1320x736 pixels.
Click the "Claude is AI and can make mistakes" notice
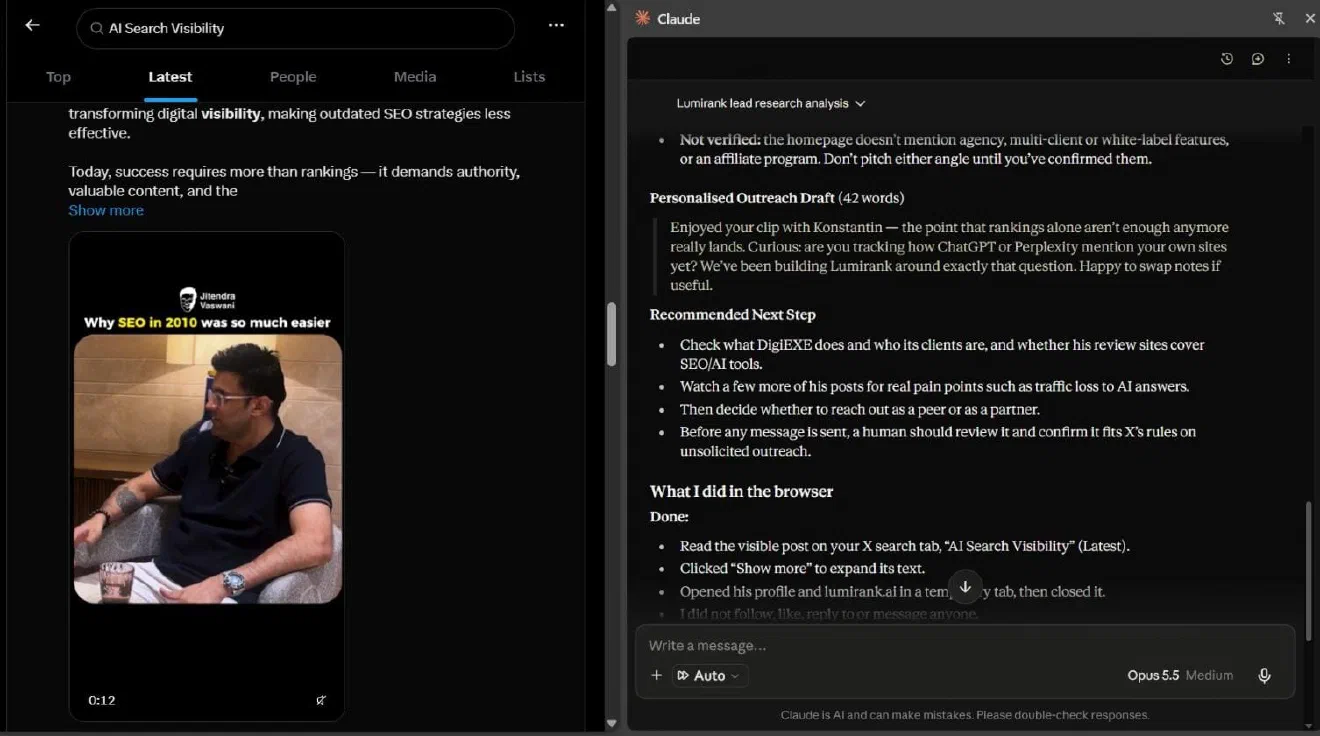pos(965,715)
